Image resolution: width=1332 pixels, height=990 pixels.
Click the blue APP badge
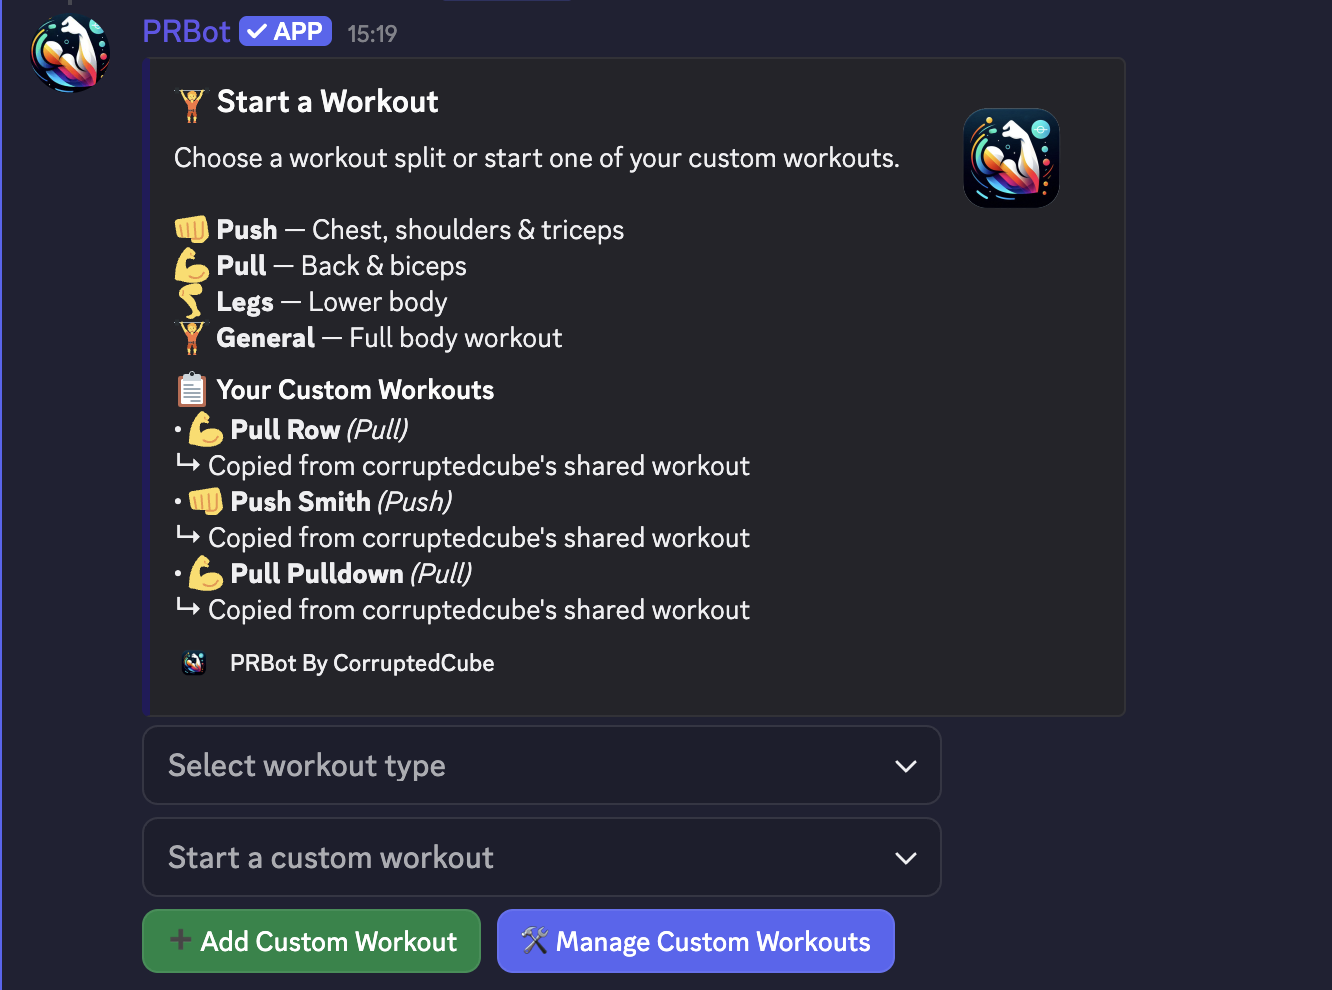pyautogui.click(x=285, y=31)
